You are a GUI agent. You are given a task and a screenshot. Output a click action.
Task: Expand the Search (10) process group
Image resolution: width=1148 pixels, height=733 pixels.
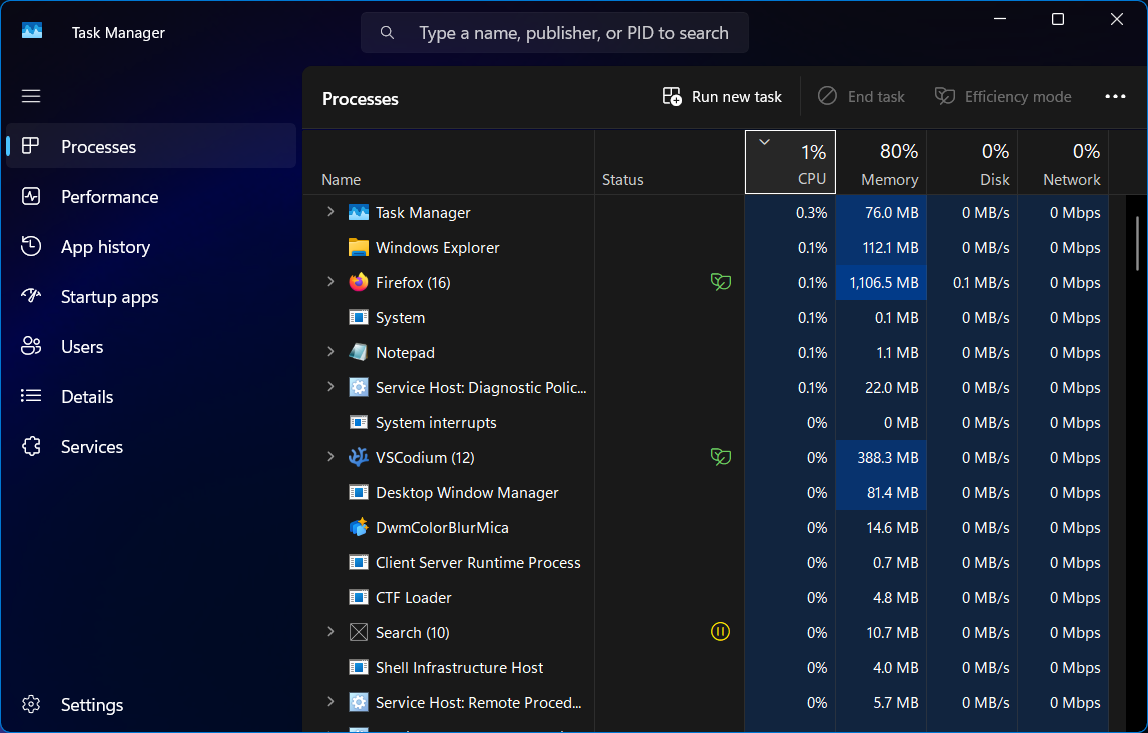coord(330,631)
